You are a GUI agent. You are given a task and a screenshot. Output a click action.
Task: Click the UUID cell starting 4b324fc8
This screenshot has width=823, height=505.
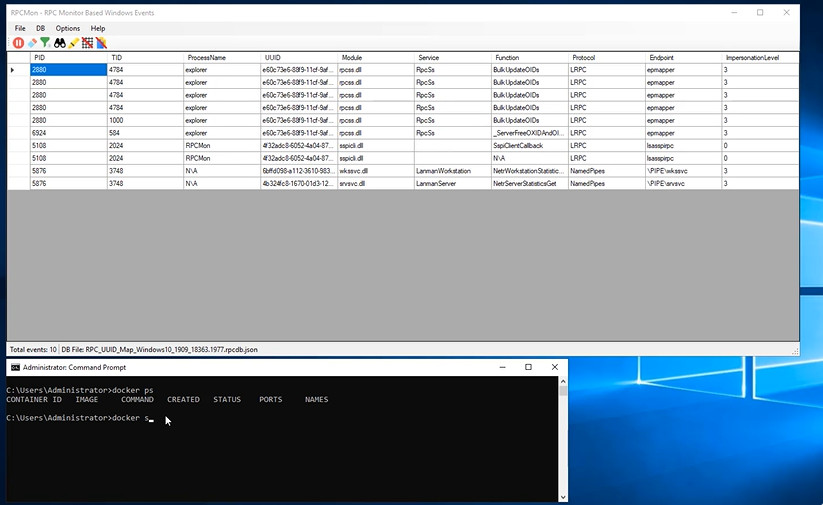[x=299, y=183]
